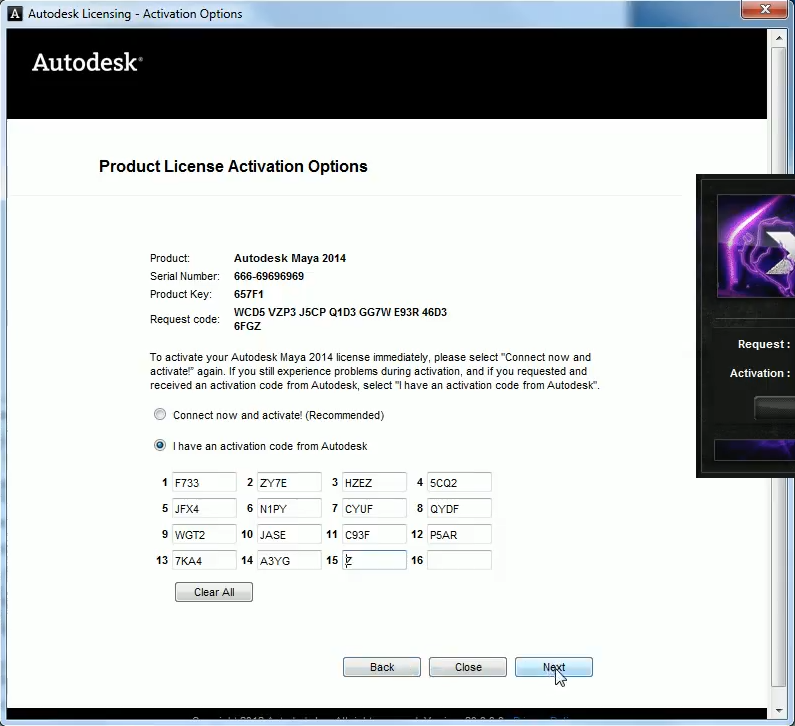Click into activation code field 15

(x=374, y=561)
